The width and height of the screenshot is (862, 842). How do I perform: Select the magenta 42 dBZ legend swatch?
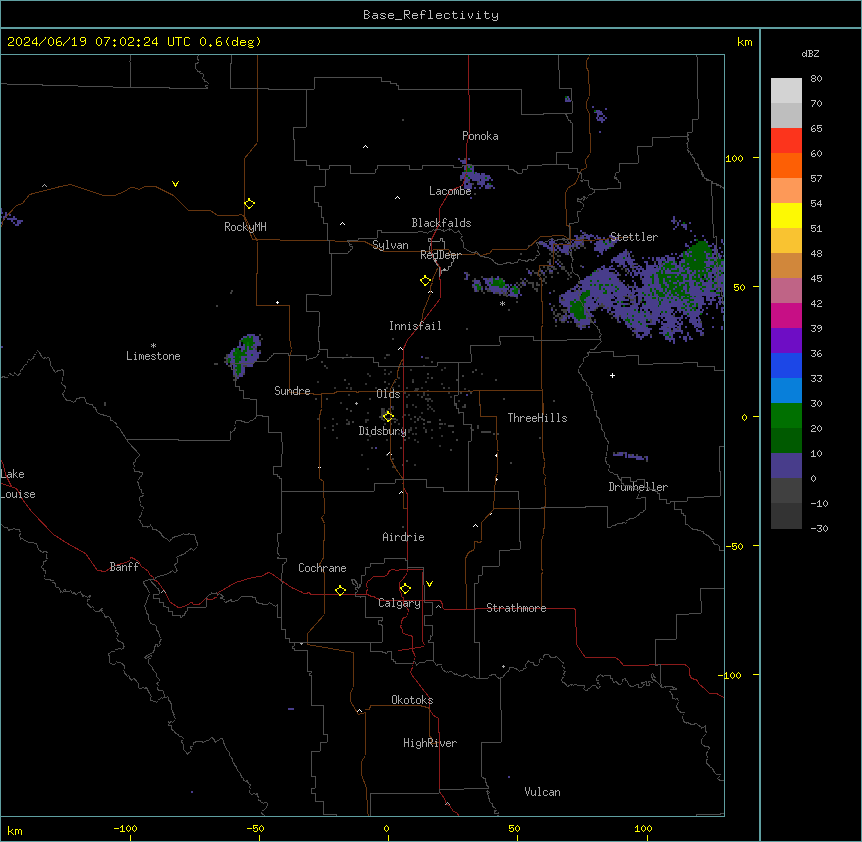point(786,315)
